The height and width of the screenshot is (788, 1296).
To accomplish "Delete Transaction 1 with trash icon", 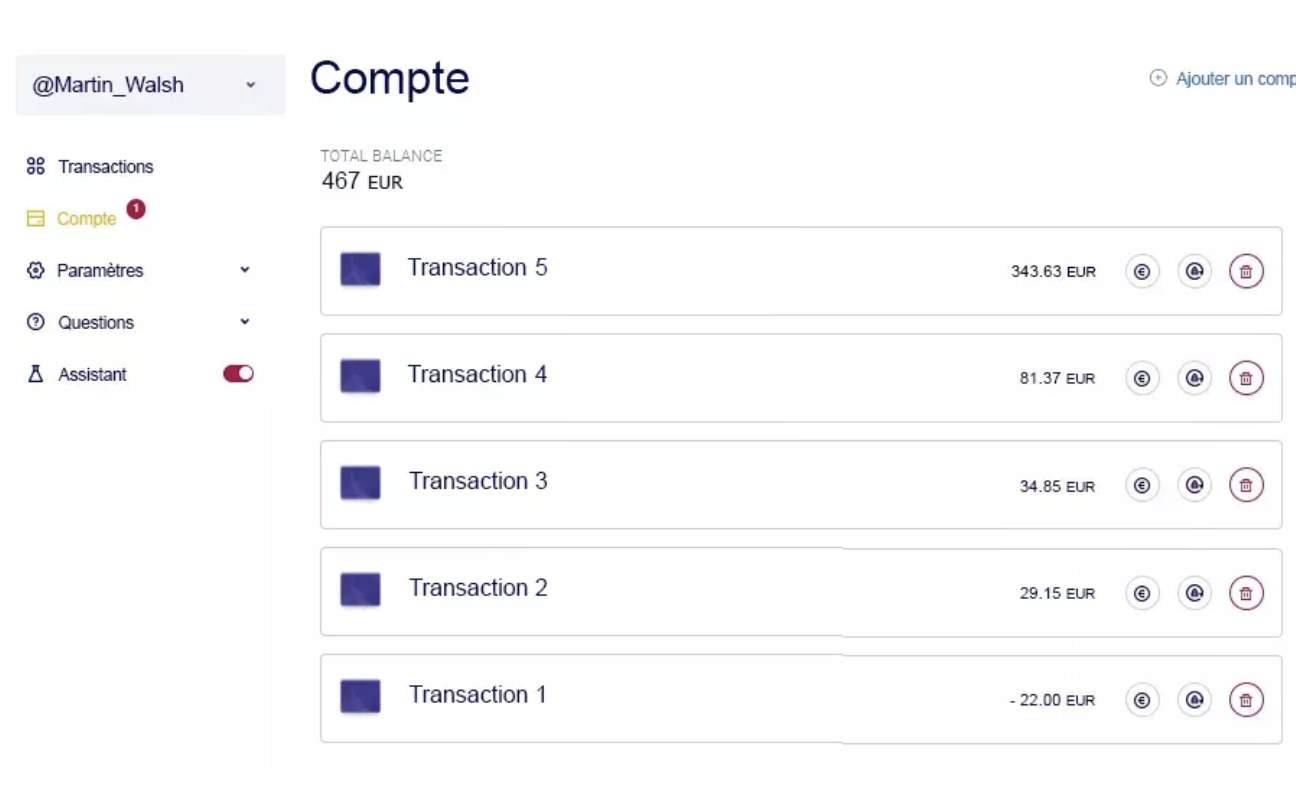I will coord(1246,700).
